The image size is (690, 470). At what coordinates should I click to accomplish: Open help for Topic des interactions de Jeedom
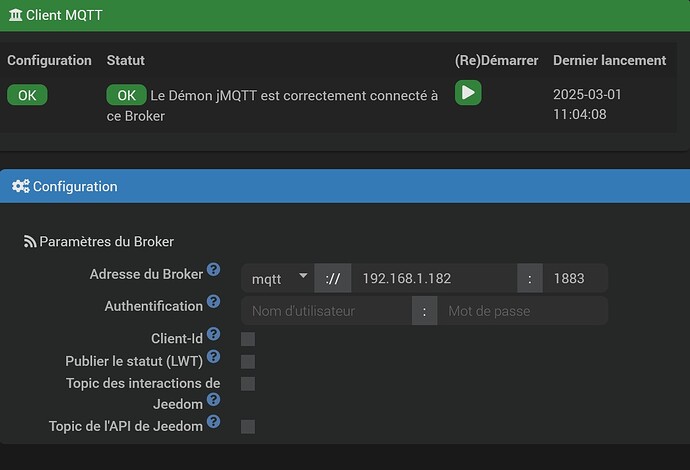click(213, 400)
